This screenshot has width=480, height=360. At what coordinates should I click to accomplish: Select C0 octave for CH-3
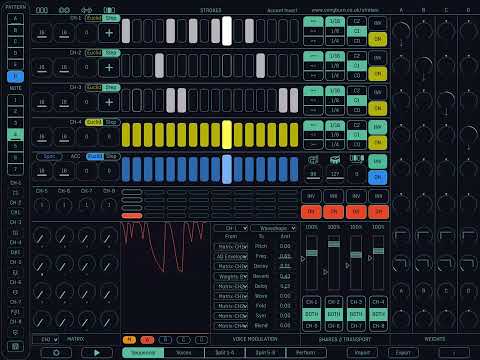point(357,110)
